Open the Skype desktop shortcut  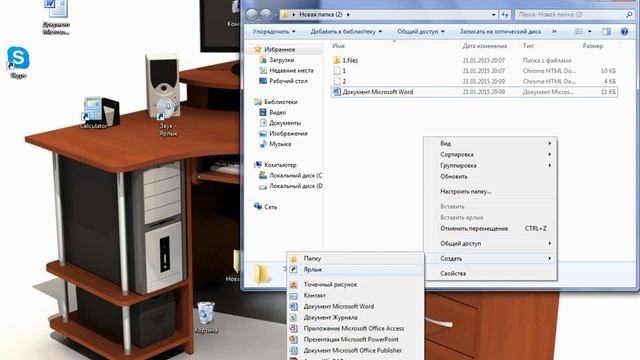[x=18, y=61]
